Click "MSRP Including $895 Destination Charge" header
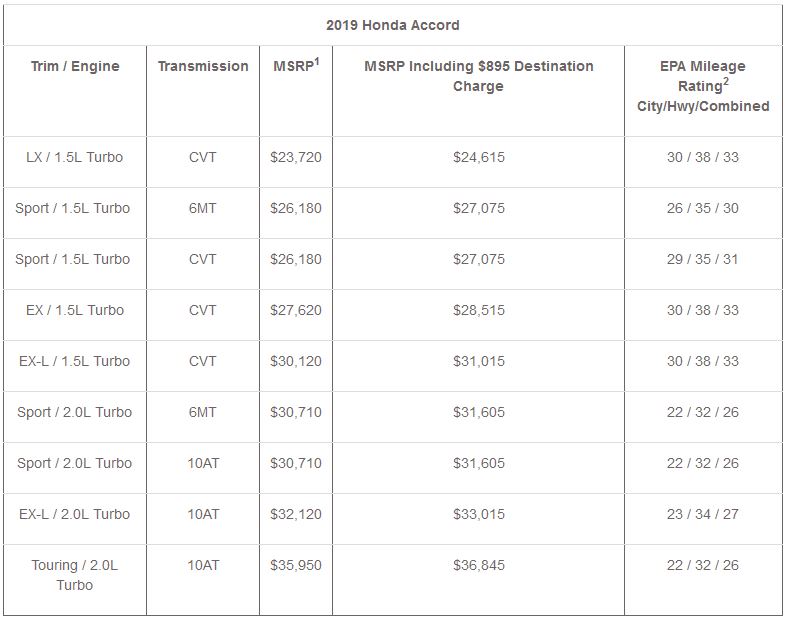The image size is (788, 619). point(478,76)
